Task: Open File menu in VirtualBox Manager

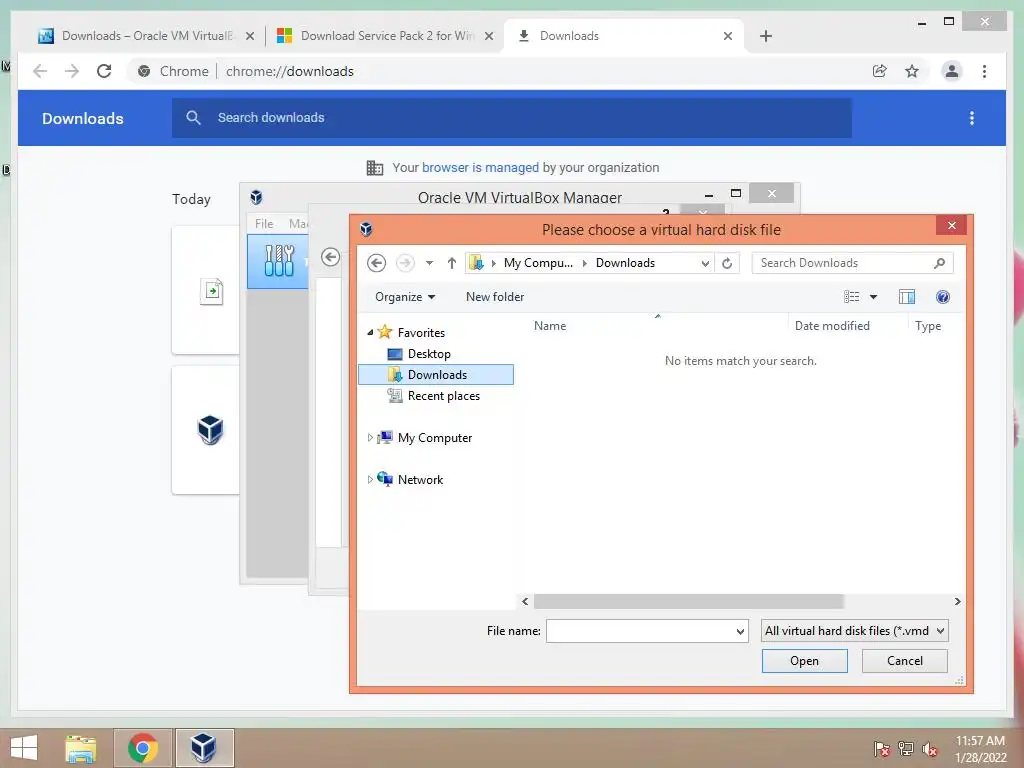Action: tap(264, 224)
